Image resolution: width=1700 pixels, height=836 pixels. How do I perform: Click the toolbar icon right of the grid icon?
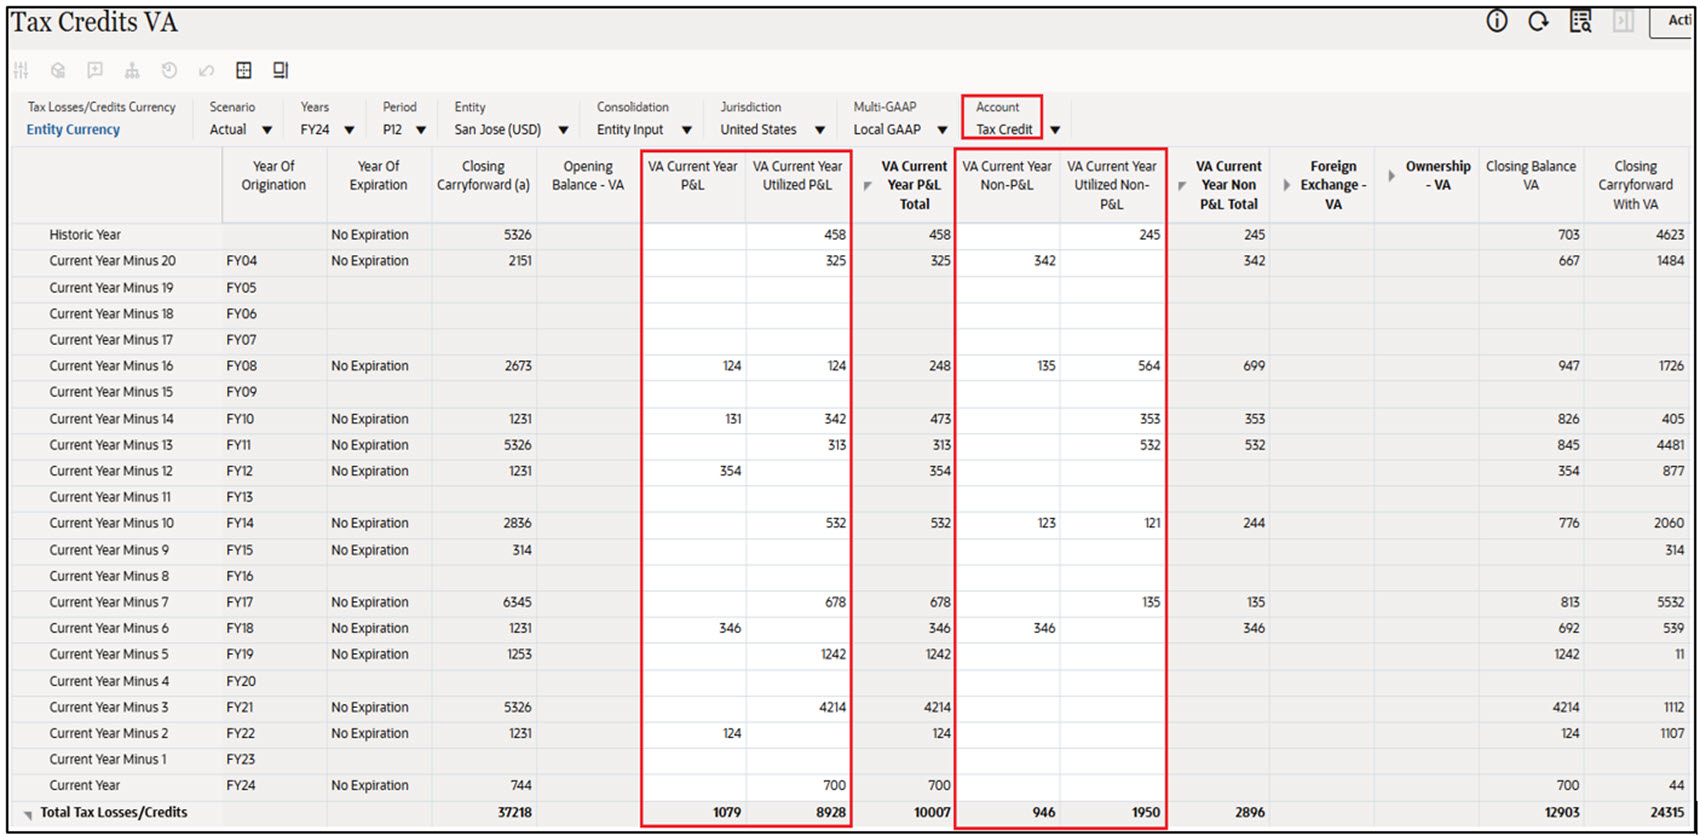[281, 70]
